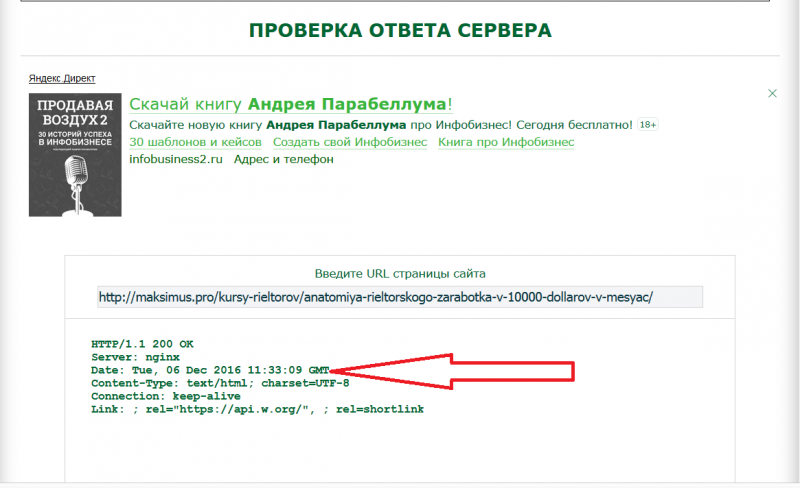Click the 18+ age rating badge
This screenshot has width=800, height=488.
coord(647,125)
